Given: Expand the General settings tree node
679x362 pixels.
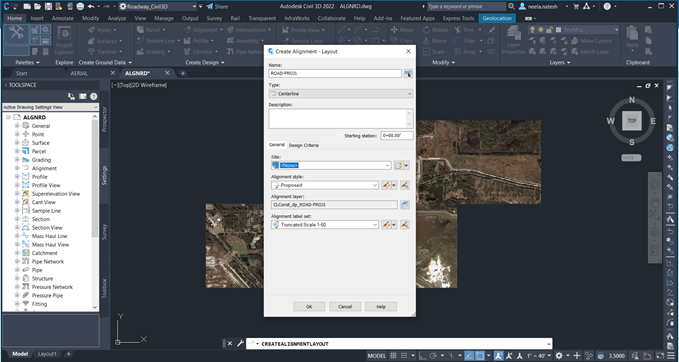Looking at the screenshot, I should coord(17,126).
